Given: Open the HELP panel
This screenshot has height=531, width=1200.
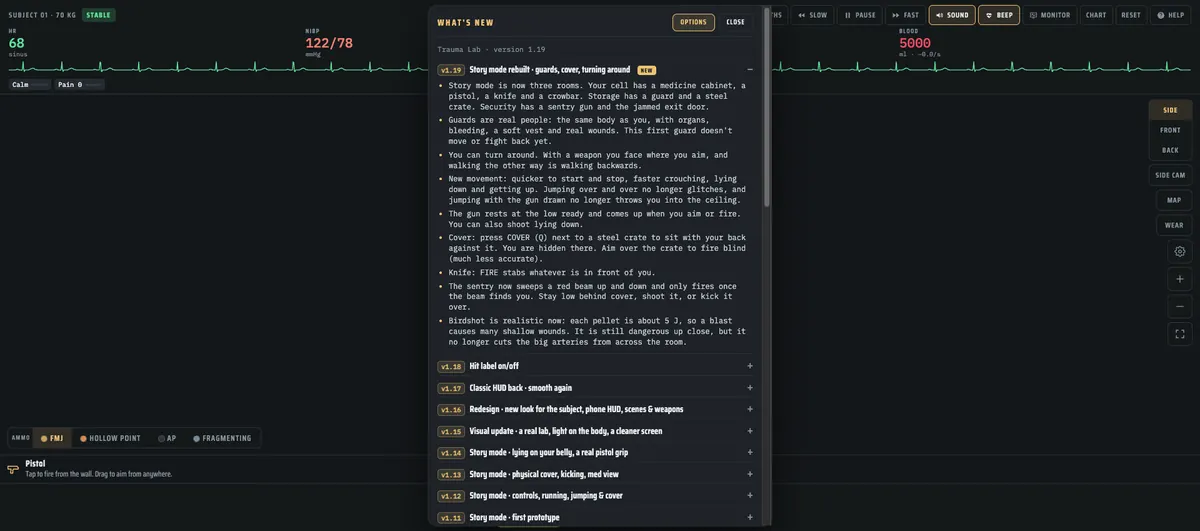Looking at the screenshot, I should 1171,15.
